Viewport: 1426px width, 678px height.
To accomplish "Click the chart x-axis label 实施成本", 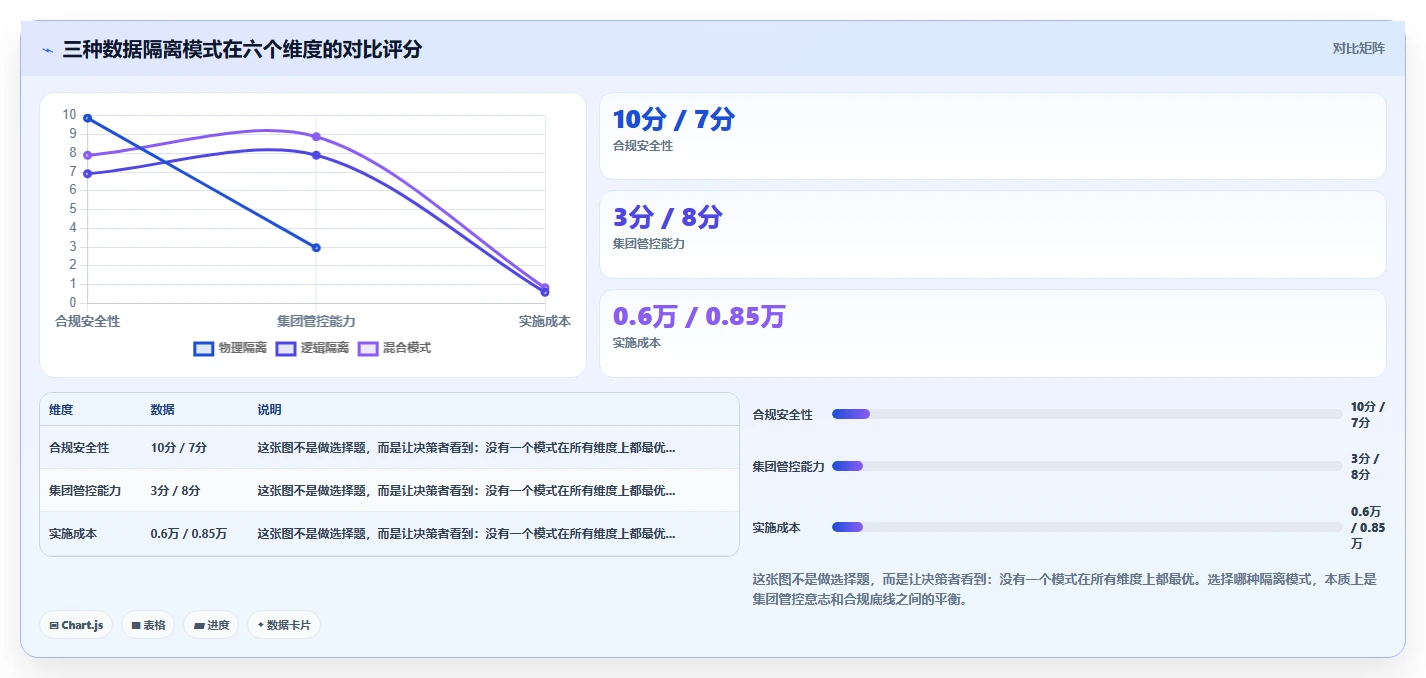I will [545, 321].
